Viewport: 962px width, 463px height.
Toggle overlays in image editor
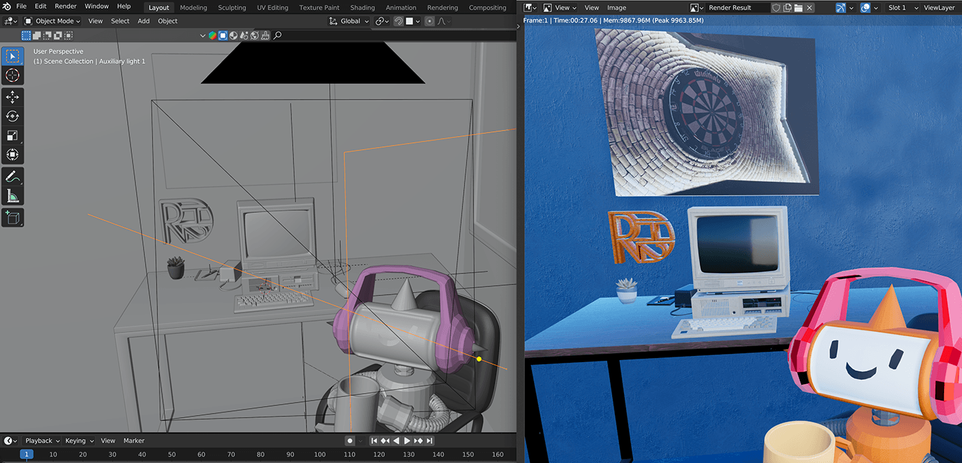(865, 8)
